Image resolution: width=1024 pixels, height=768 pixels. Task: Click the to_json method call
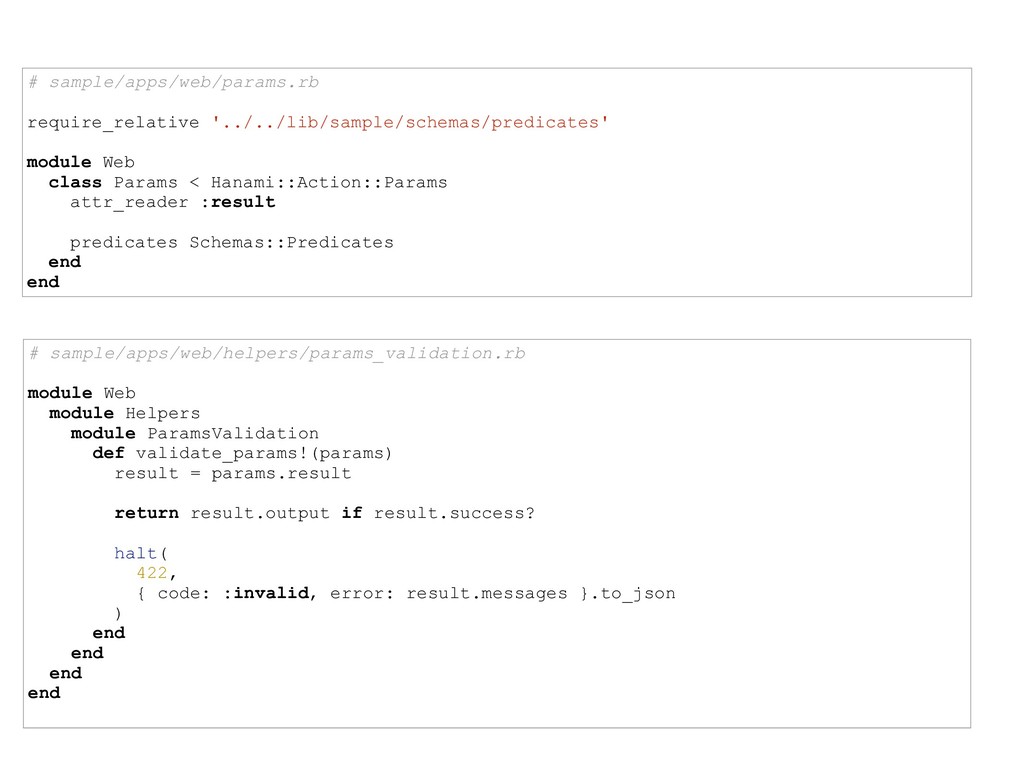(638, 594)
